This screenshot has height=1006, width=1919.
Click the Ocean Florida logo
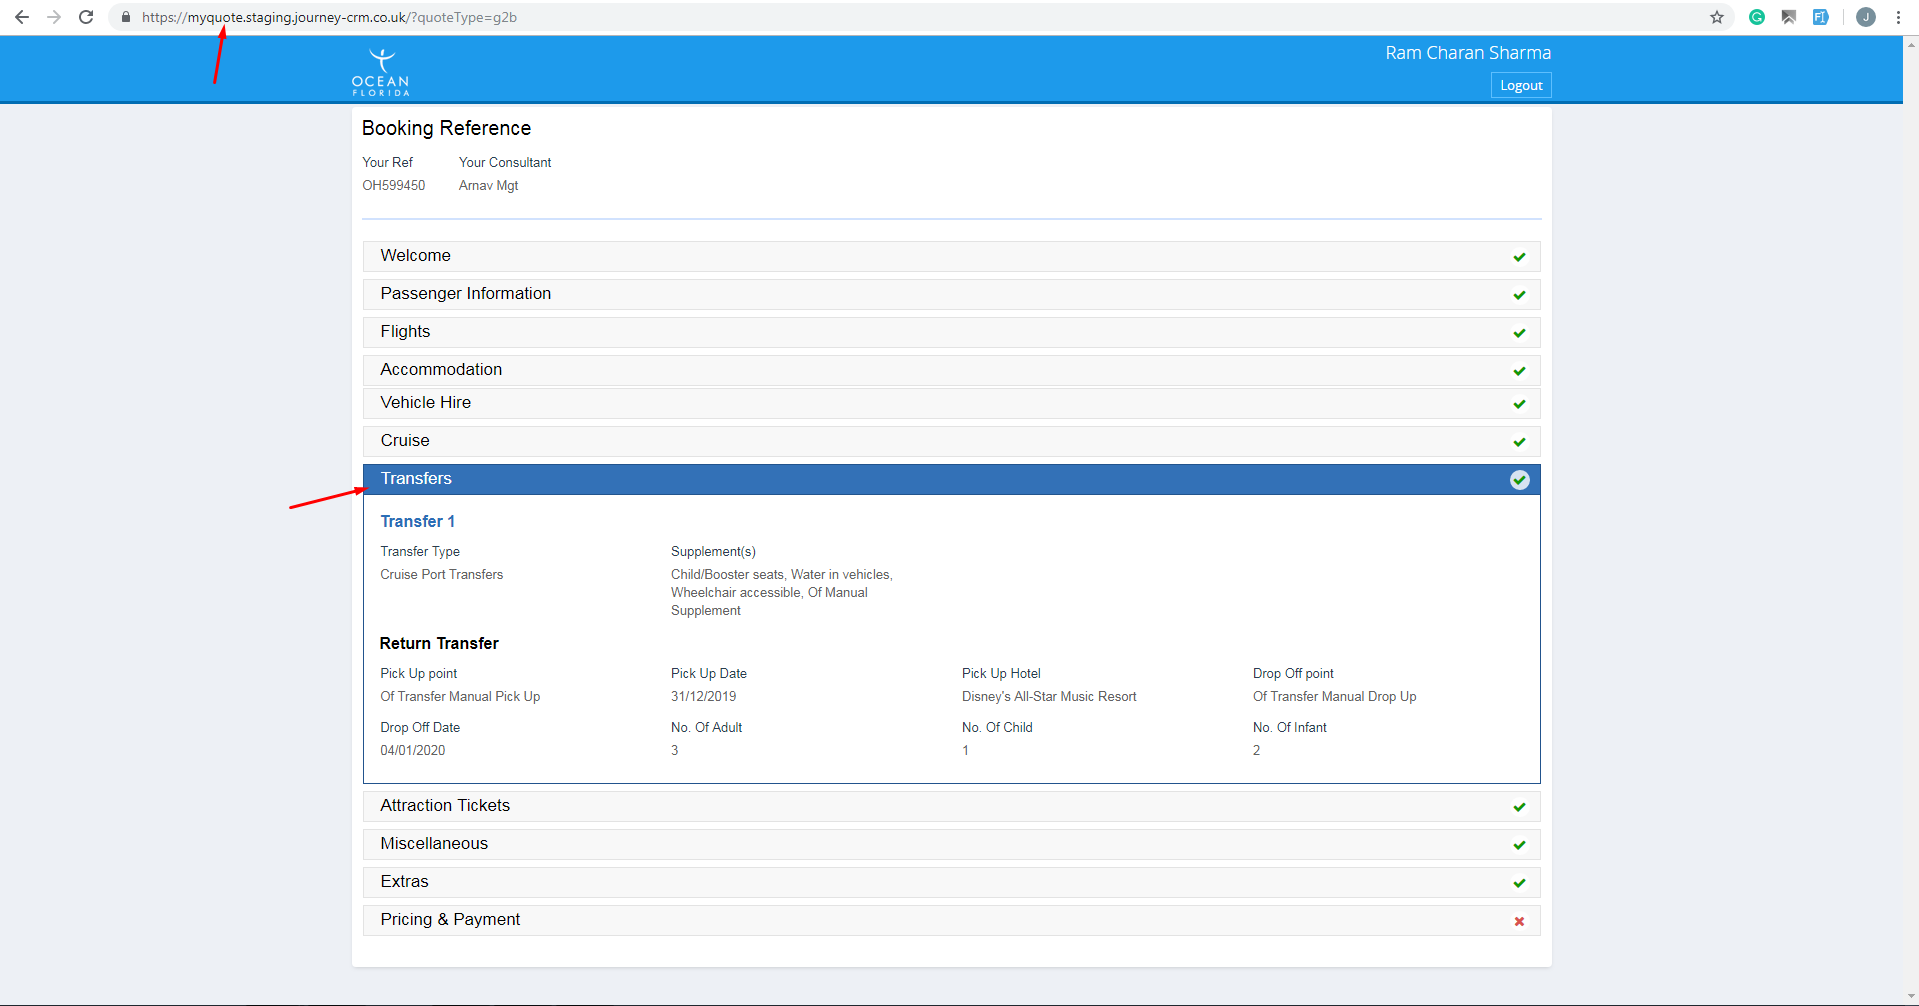click(381, 71)
